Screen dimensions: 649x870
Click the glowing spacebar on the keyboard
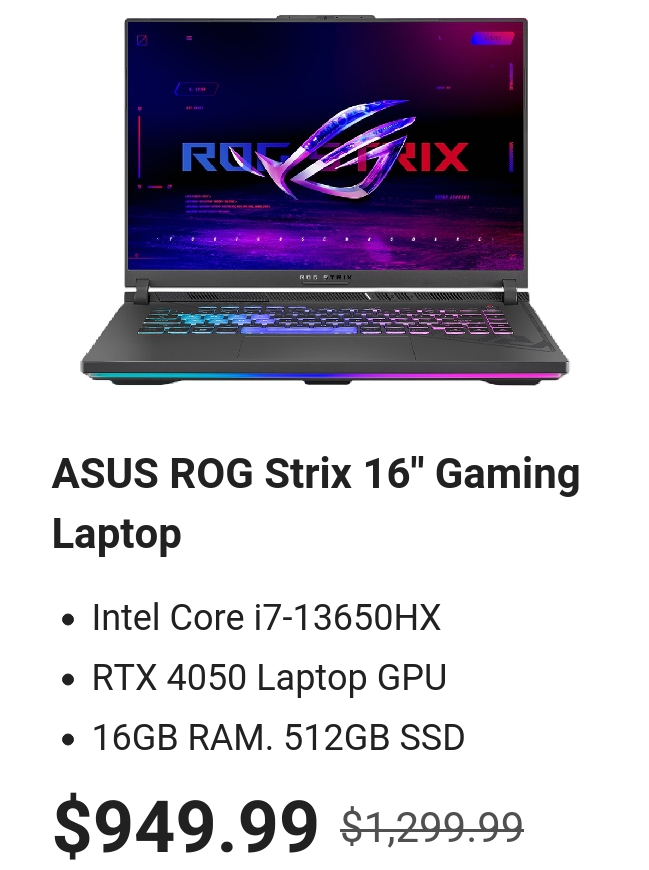coord(298,331)
